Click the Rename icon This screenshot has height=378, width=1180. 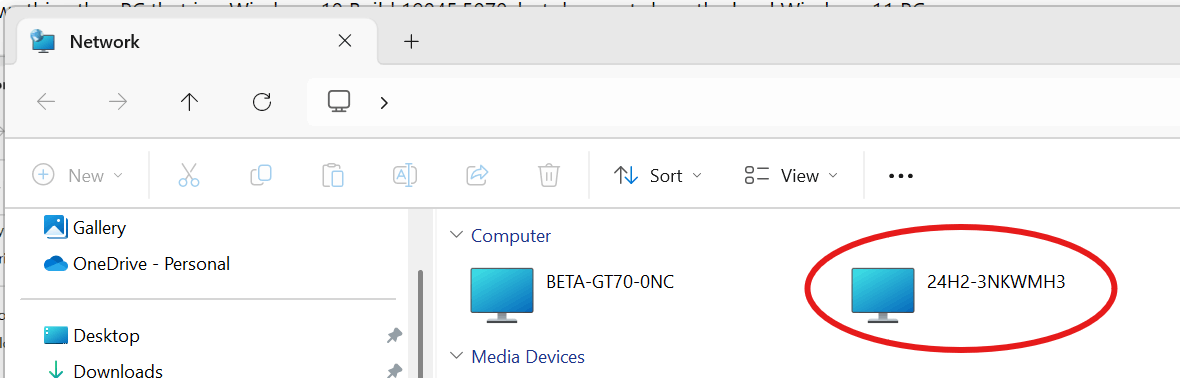(x=405, y=175)
